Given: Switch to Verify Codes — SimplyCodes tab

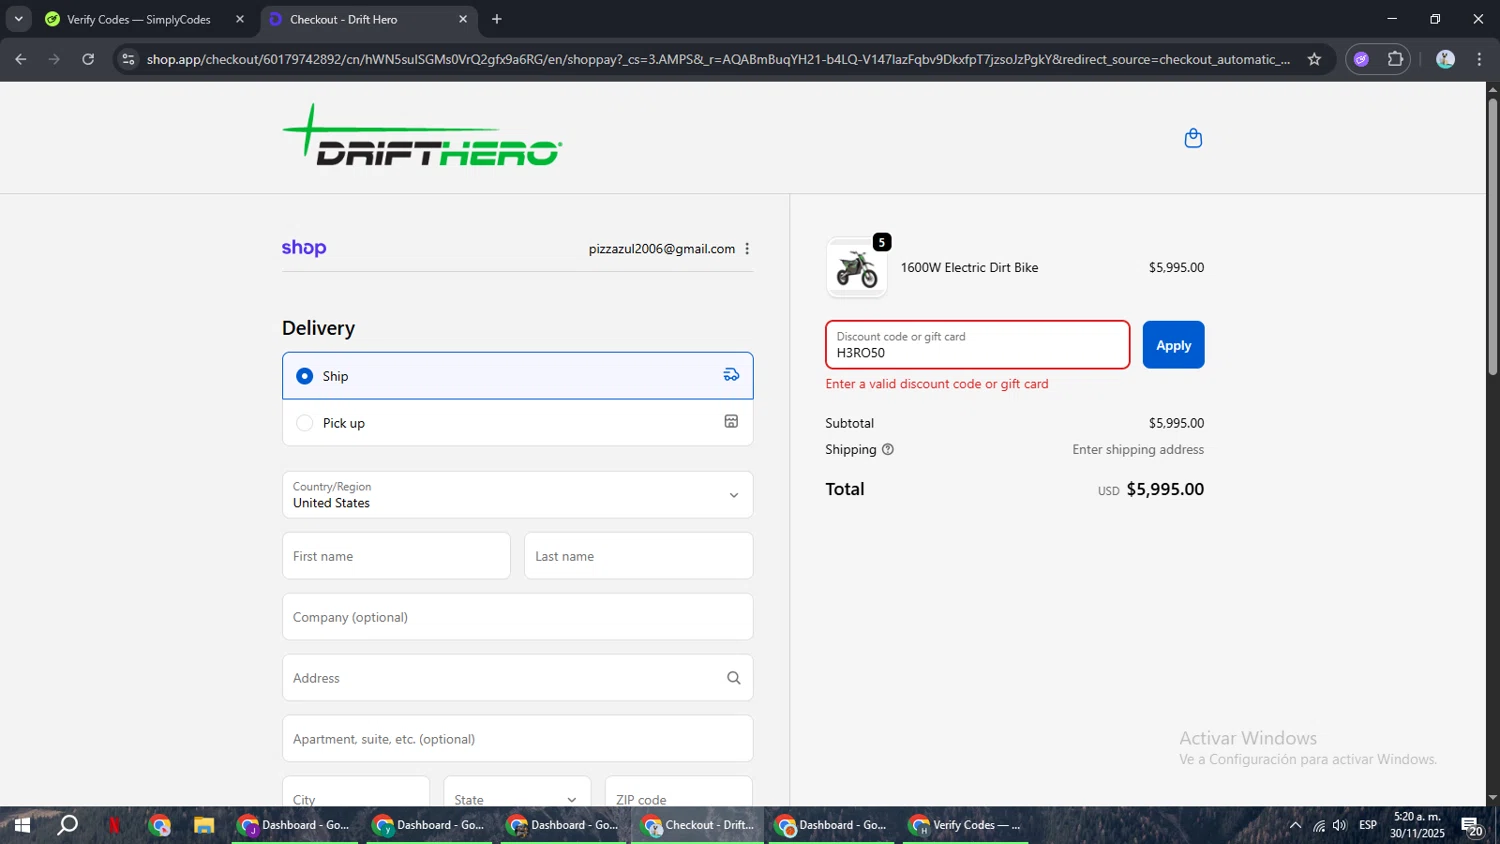Looking at the screenshot, I should [138, 19].
